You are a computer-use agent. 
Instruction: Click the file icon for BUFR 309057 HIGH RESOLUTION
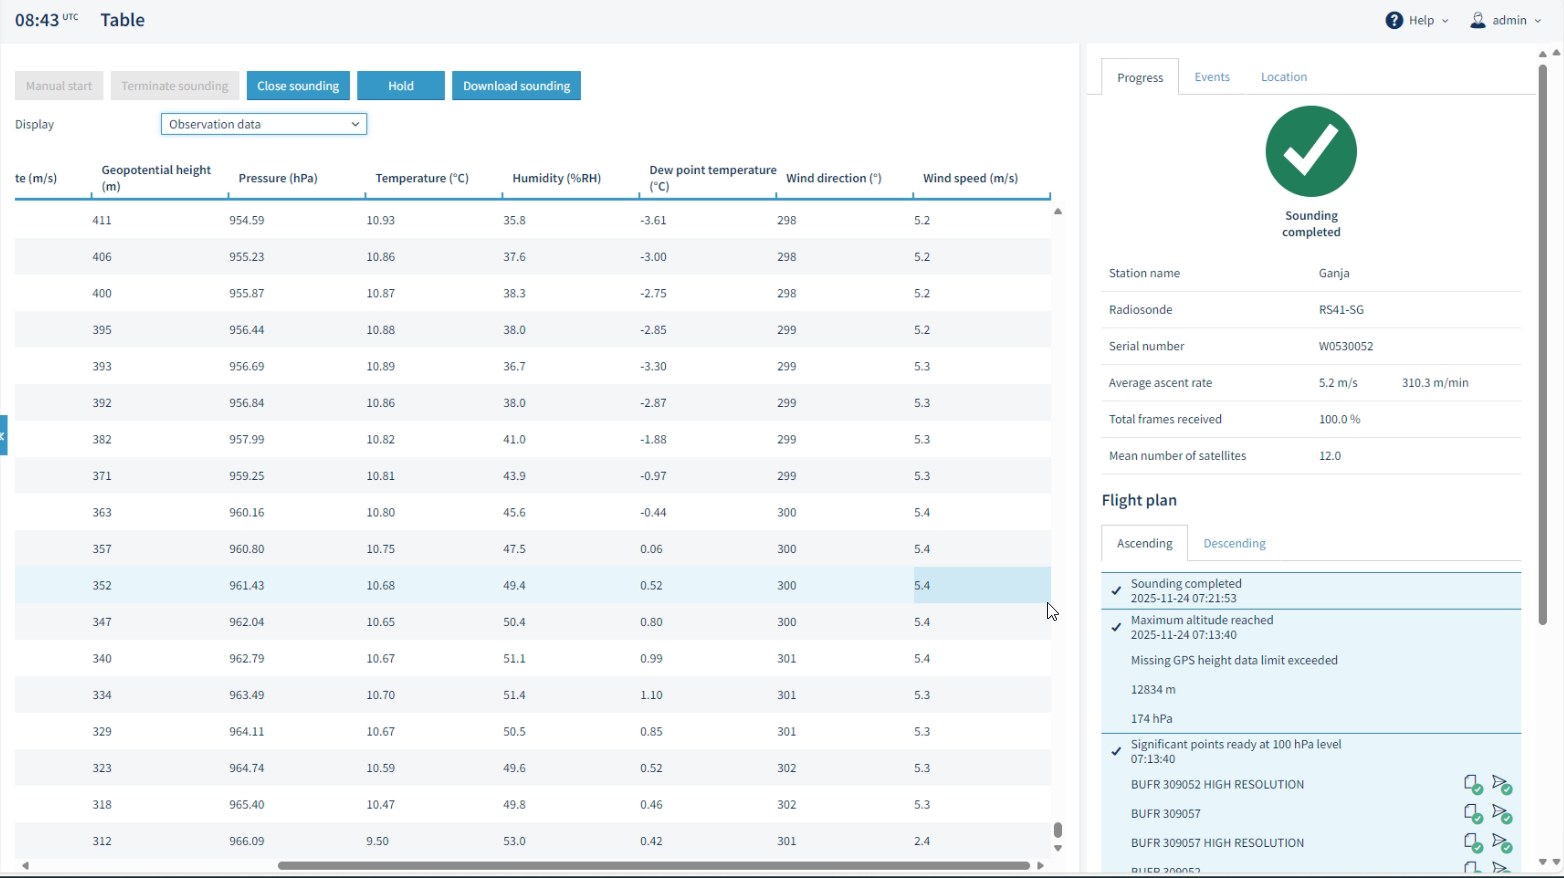pyautogui.click(x=1472, y=842)
